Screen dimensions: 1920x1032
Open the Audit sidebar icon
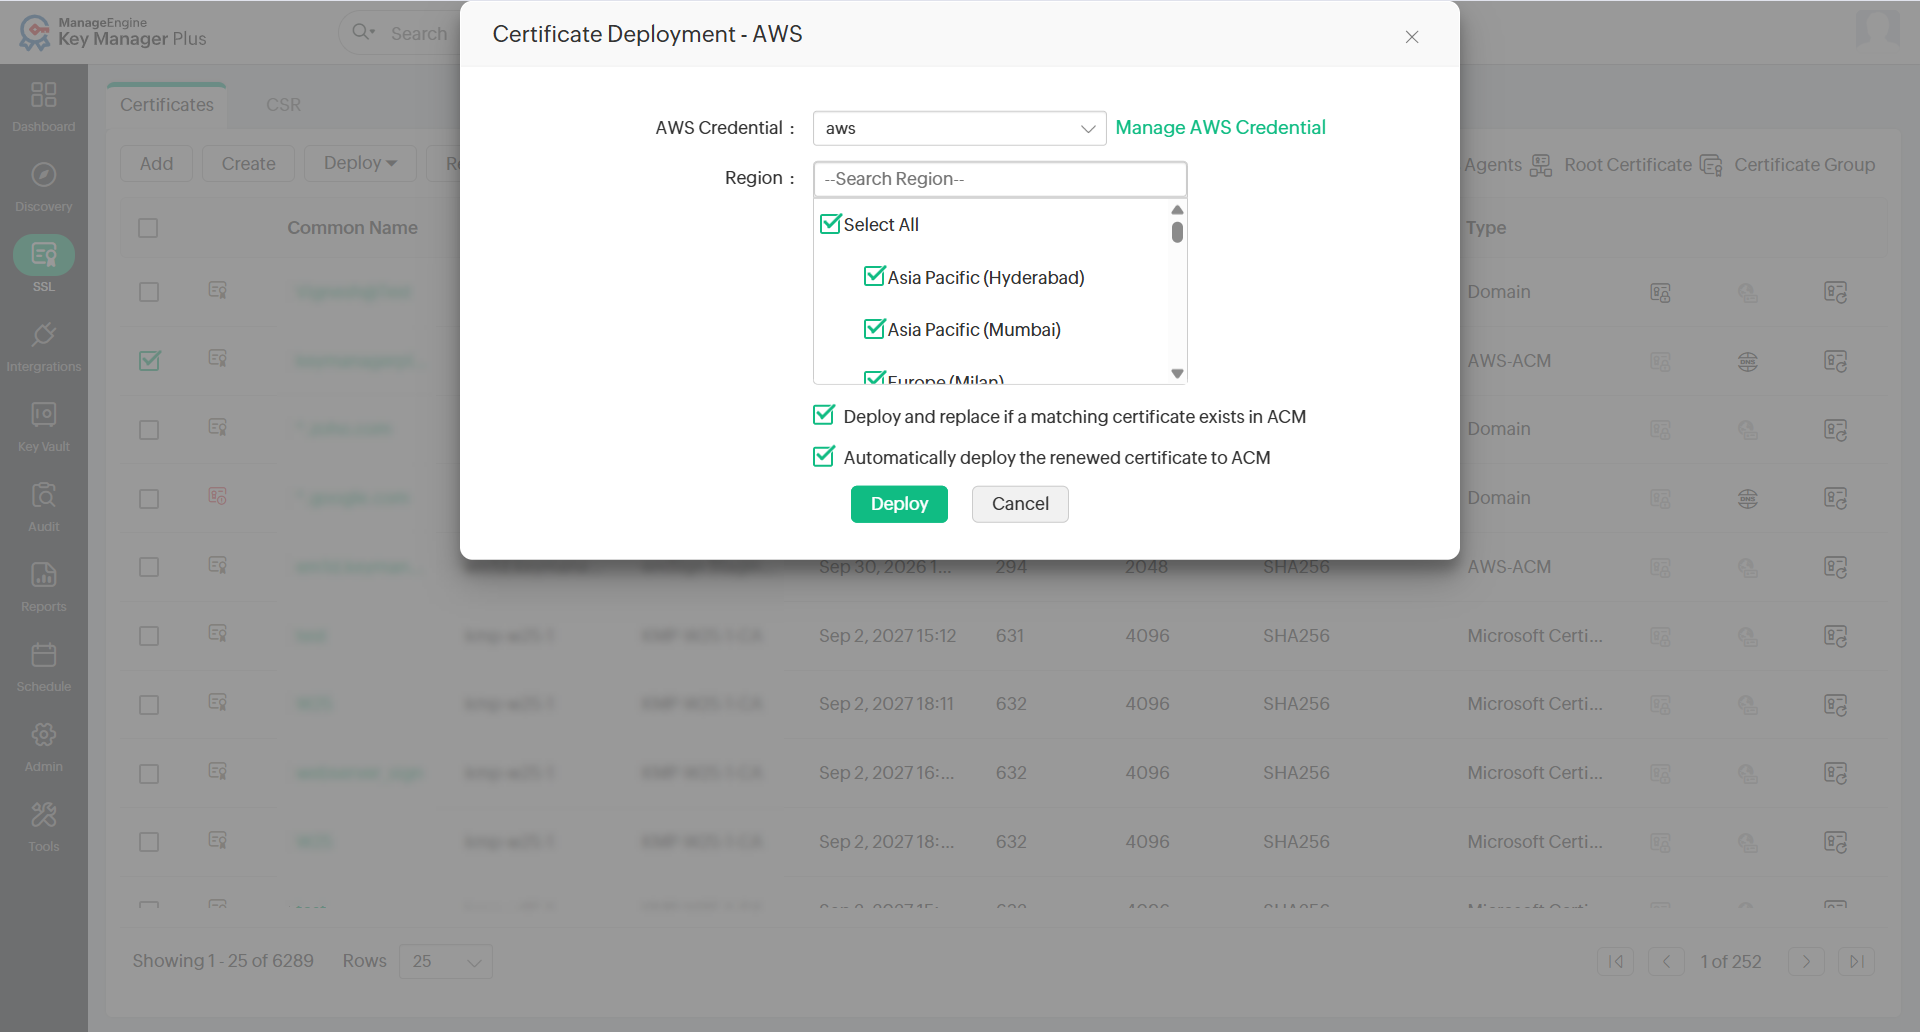click(43, 506)
